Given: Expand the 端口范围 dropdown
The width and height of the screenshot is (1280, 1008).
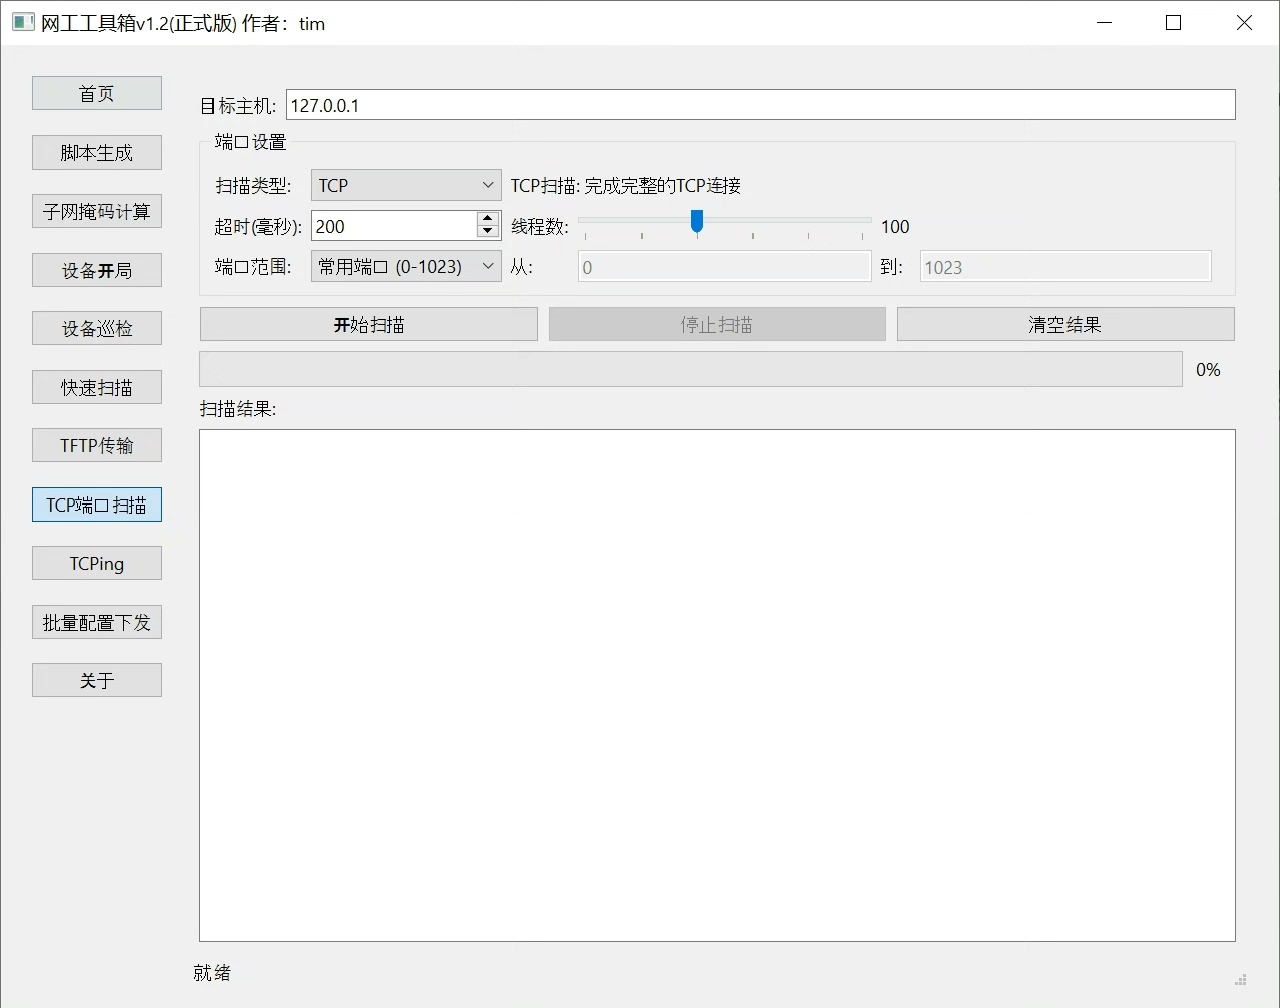Looking at the screenshot, I should 406,267.
